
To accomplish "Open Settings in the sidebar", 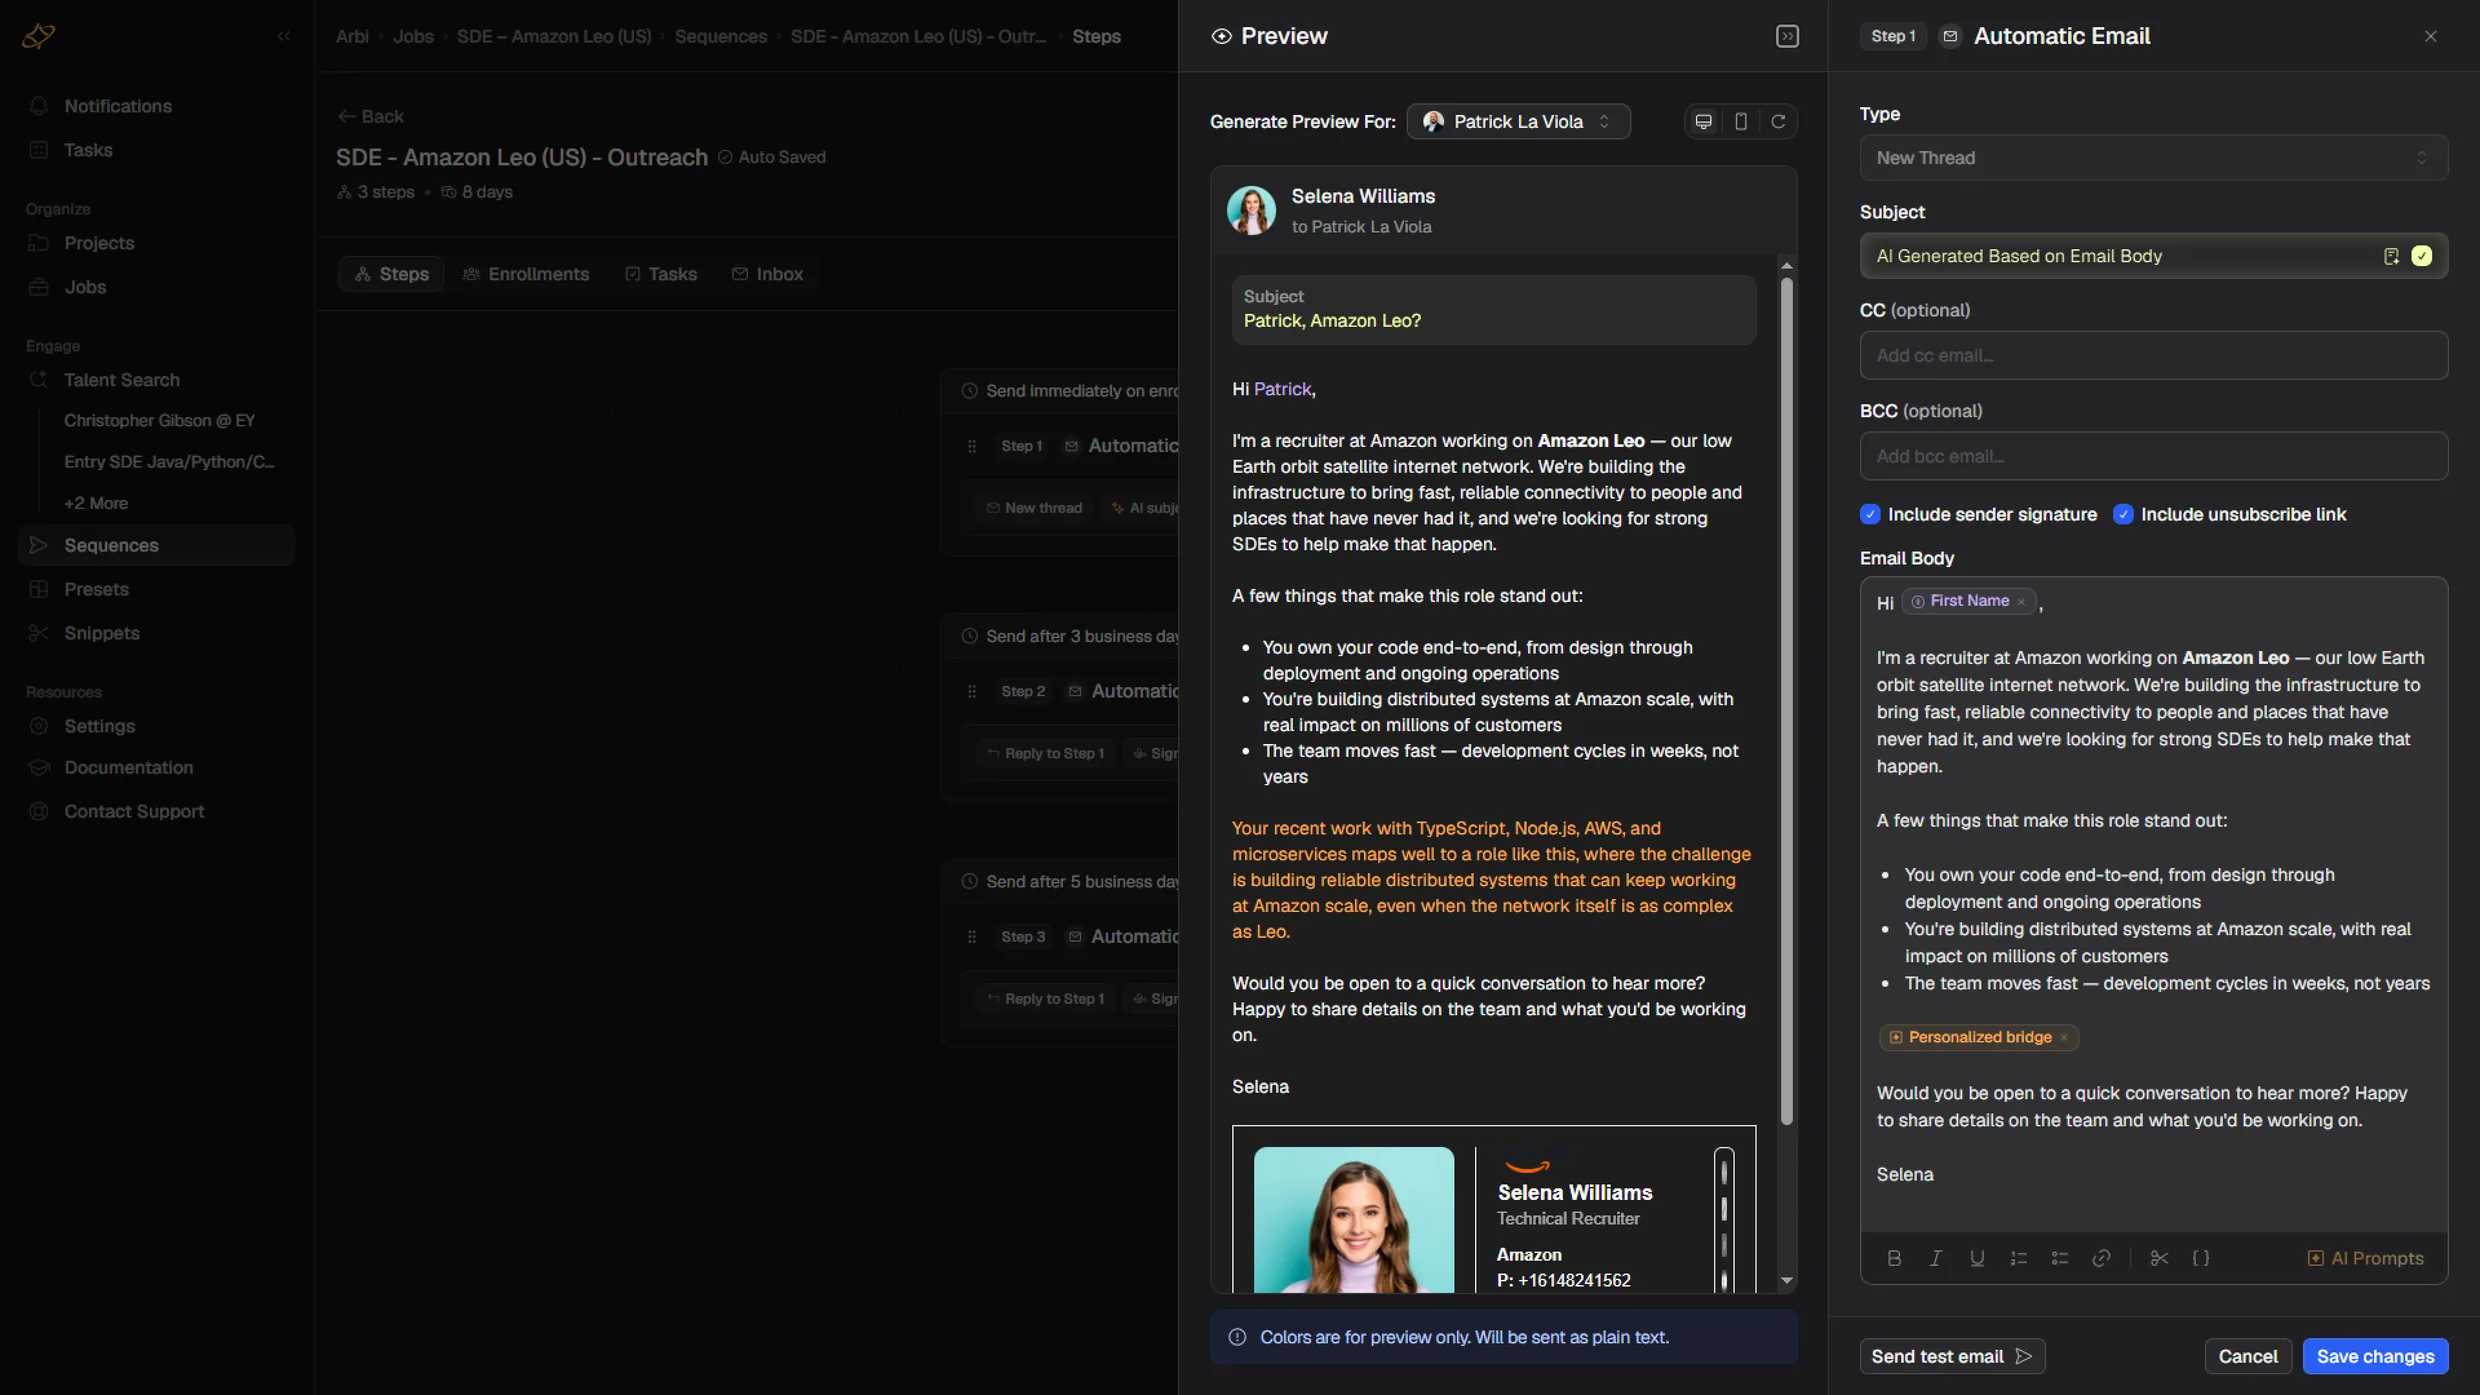I will pos(156,726).
